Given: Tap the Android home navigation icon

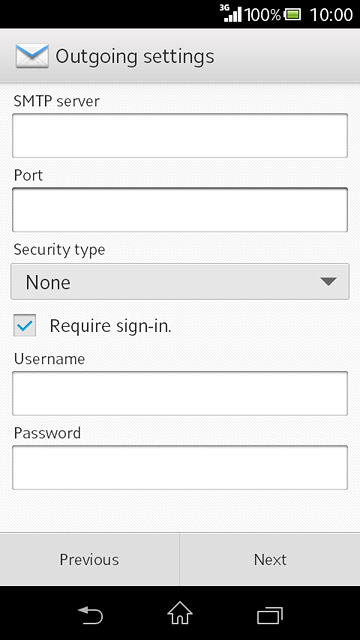Looking at the screenshot, I should click(x=180, y=613).
